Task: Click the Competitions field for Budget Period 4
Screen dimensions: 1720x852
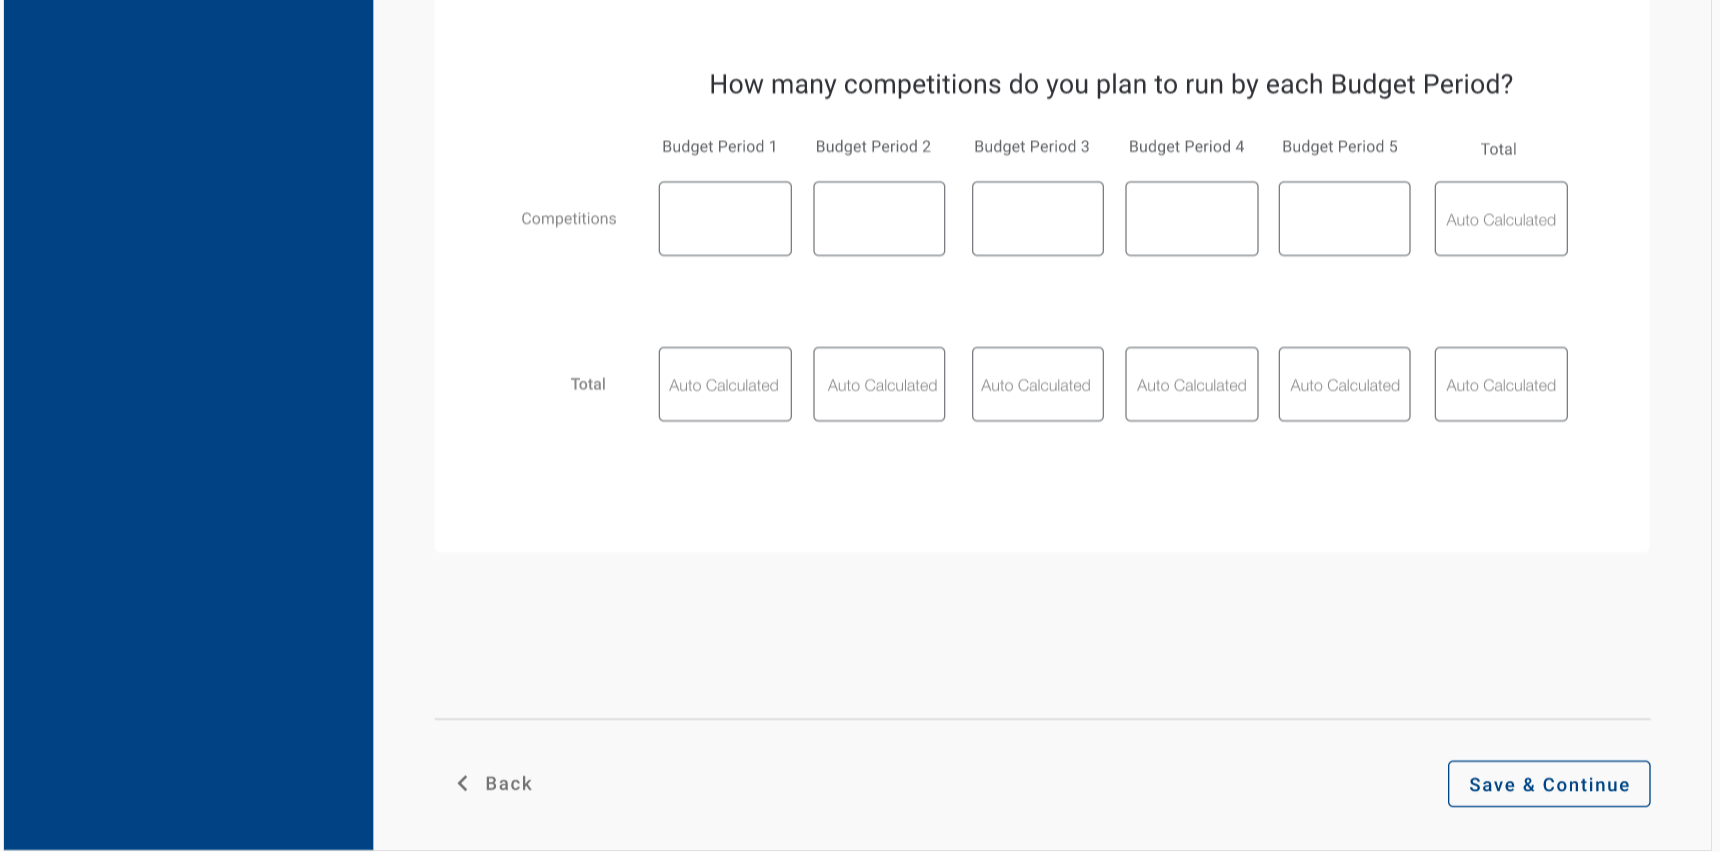Action: [x=1191, y=219]
